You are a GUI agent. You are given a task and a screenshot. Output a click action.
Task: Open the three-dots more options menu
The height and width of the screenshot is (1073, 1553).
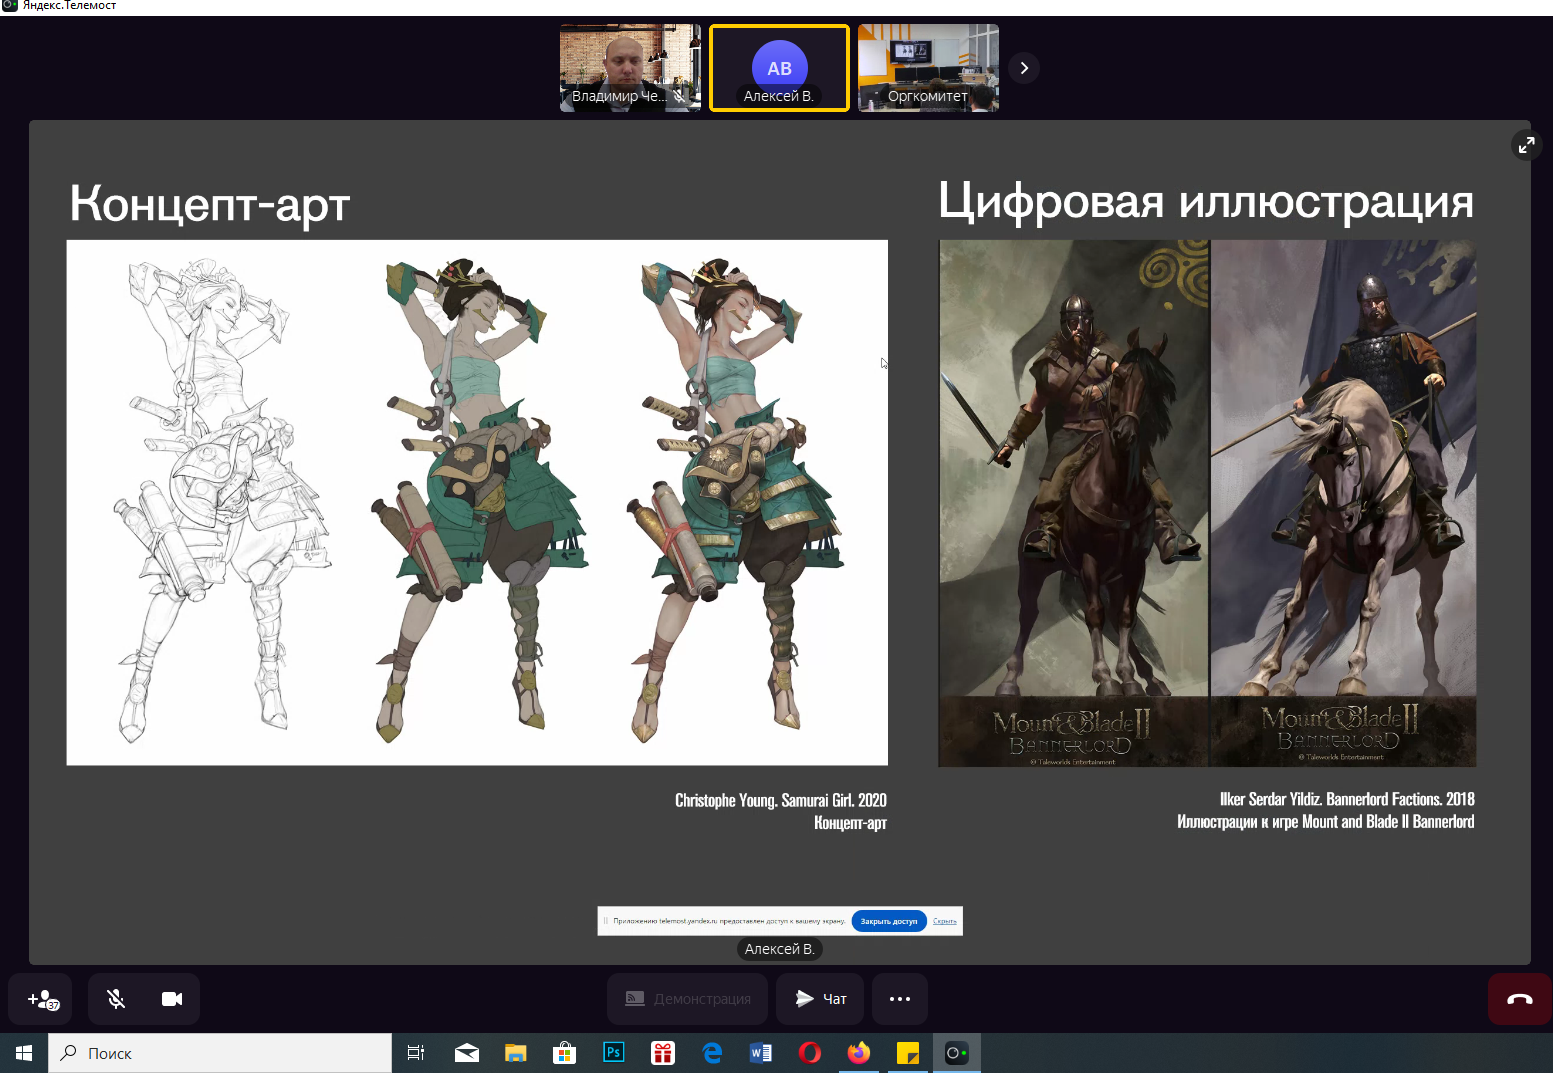tap(900, 999)
